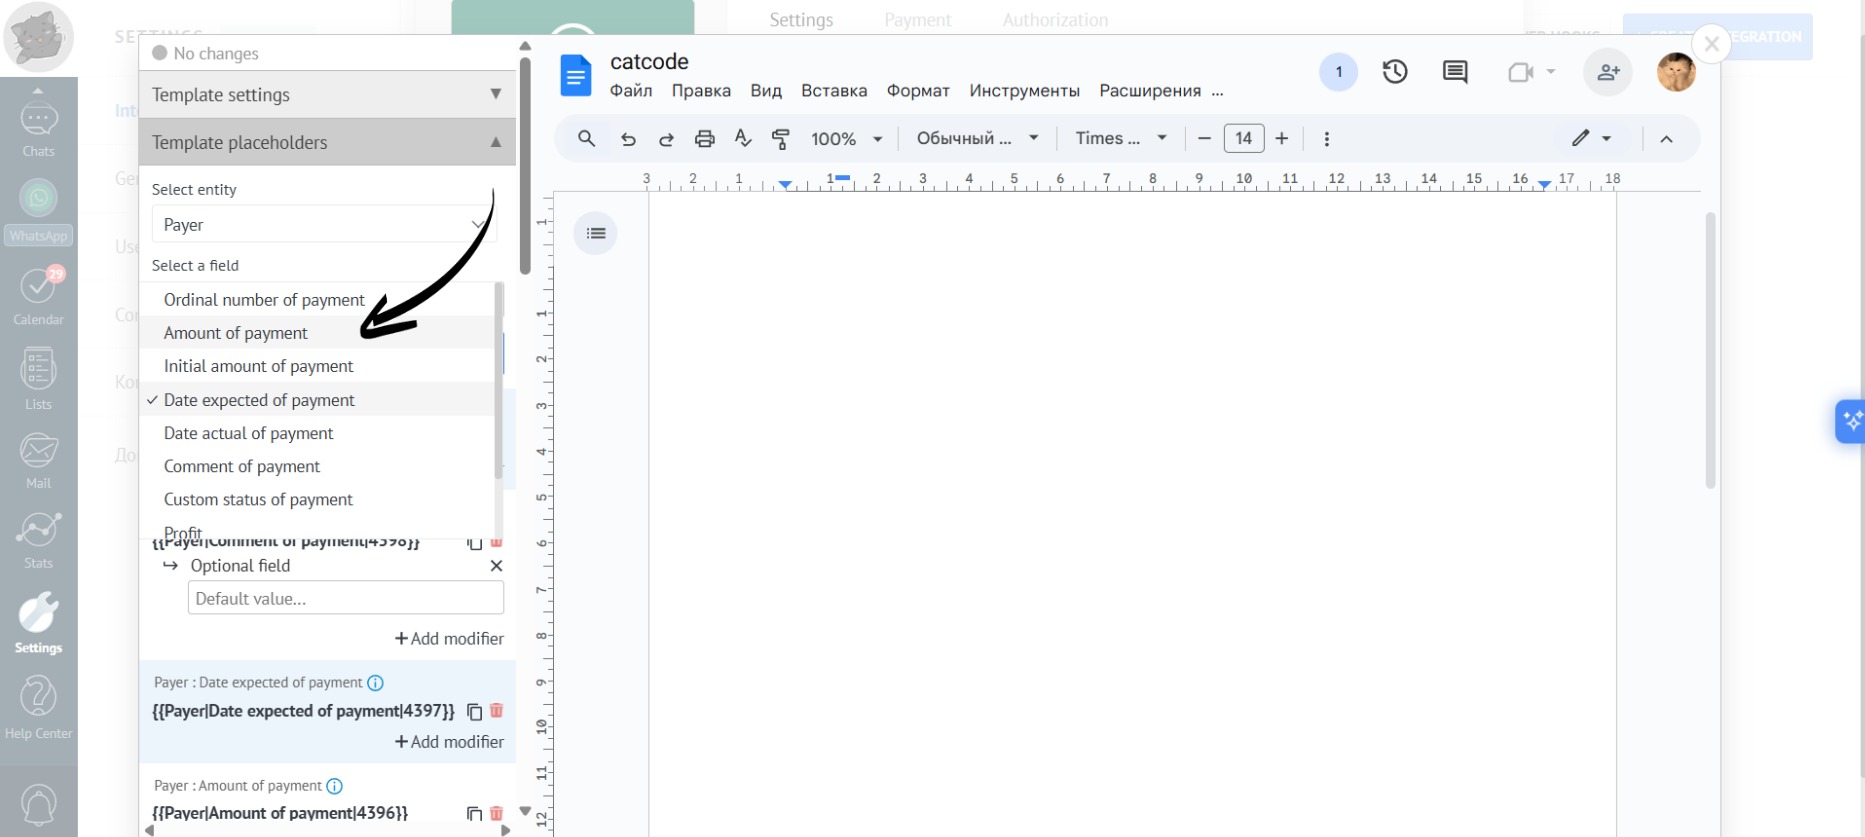Screen dimensions: 1865x837
Task: Select the checked Date expected of payment field
Action: (259, 400)
